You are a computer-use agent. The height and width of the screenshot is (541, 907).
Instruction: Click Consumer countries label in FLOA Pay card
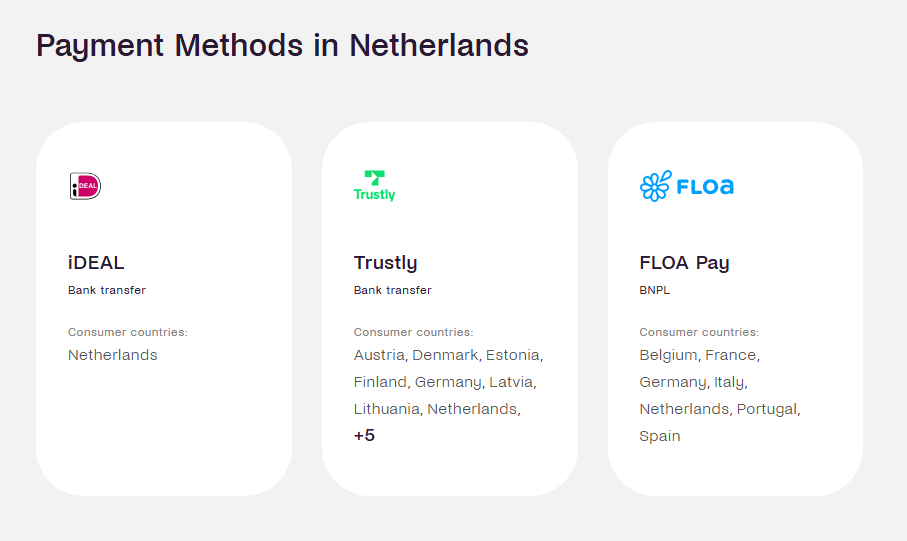pyautogui.click(x=699, y=332)
